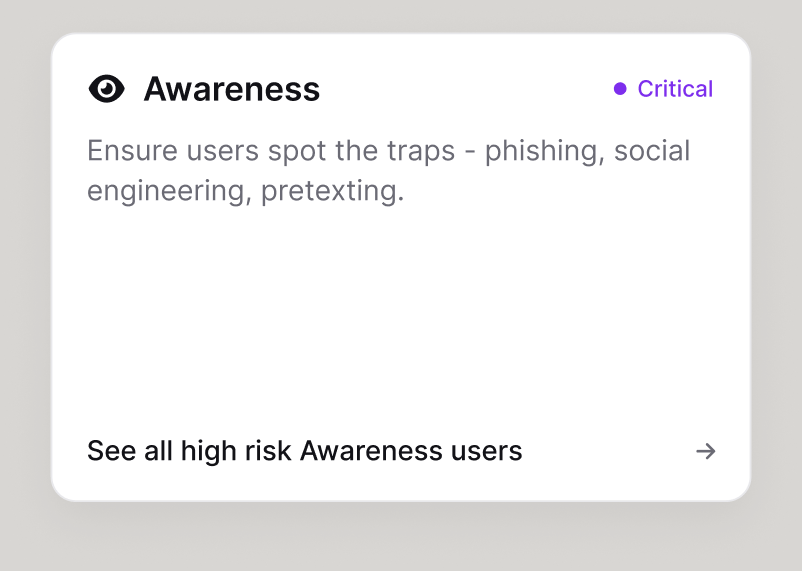802x571 pixels.
Task: Click the word Ensure in the description
Action: click(x=132, y=151)
